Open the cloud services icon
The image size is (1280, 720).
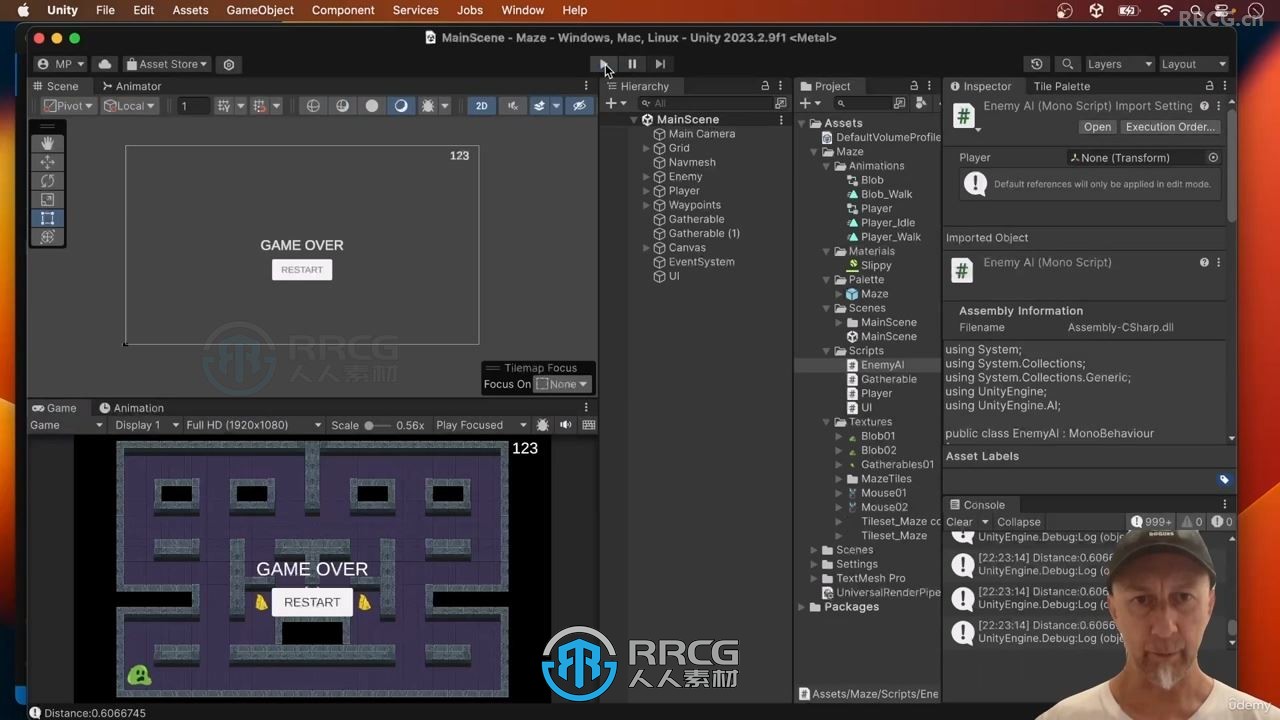(x=105, y=64)
